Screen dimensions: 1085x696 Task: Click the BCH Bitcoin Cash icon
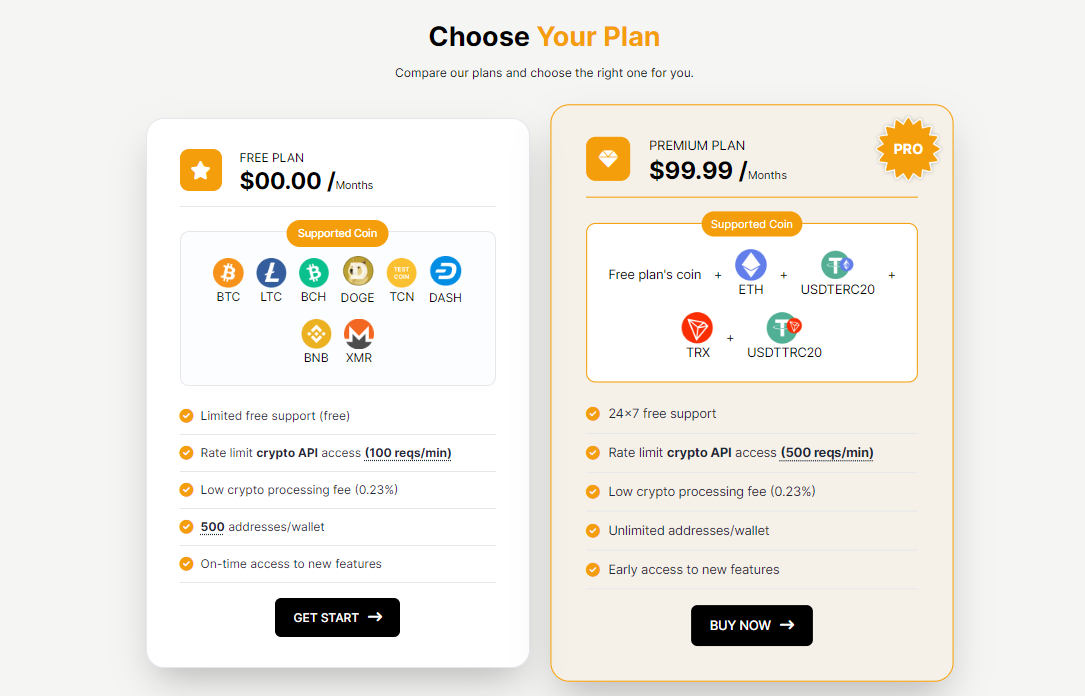pyautogui.click(x=313, y=272)
